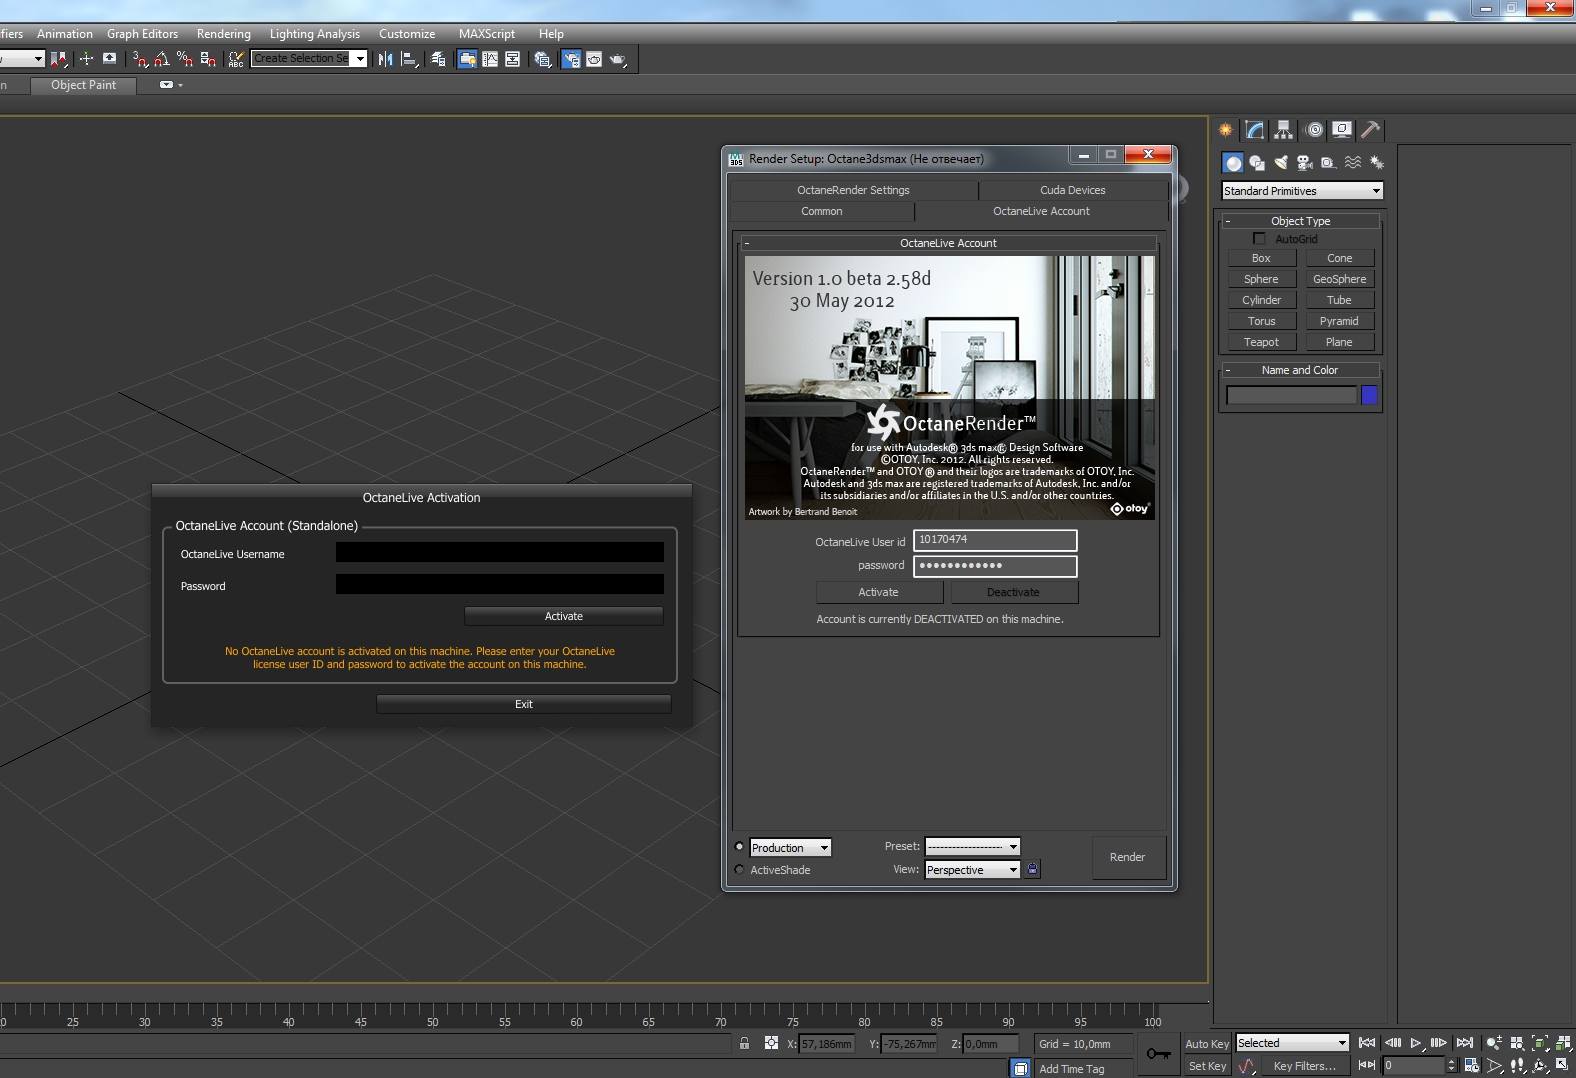1576x1078 pixels.
Task: Open the Utilities hammer panel
Action: point(1371,130)
